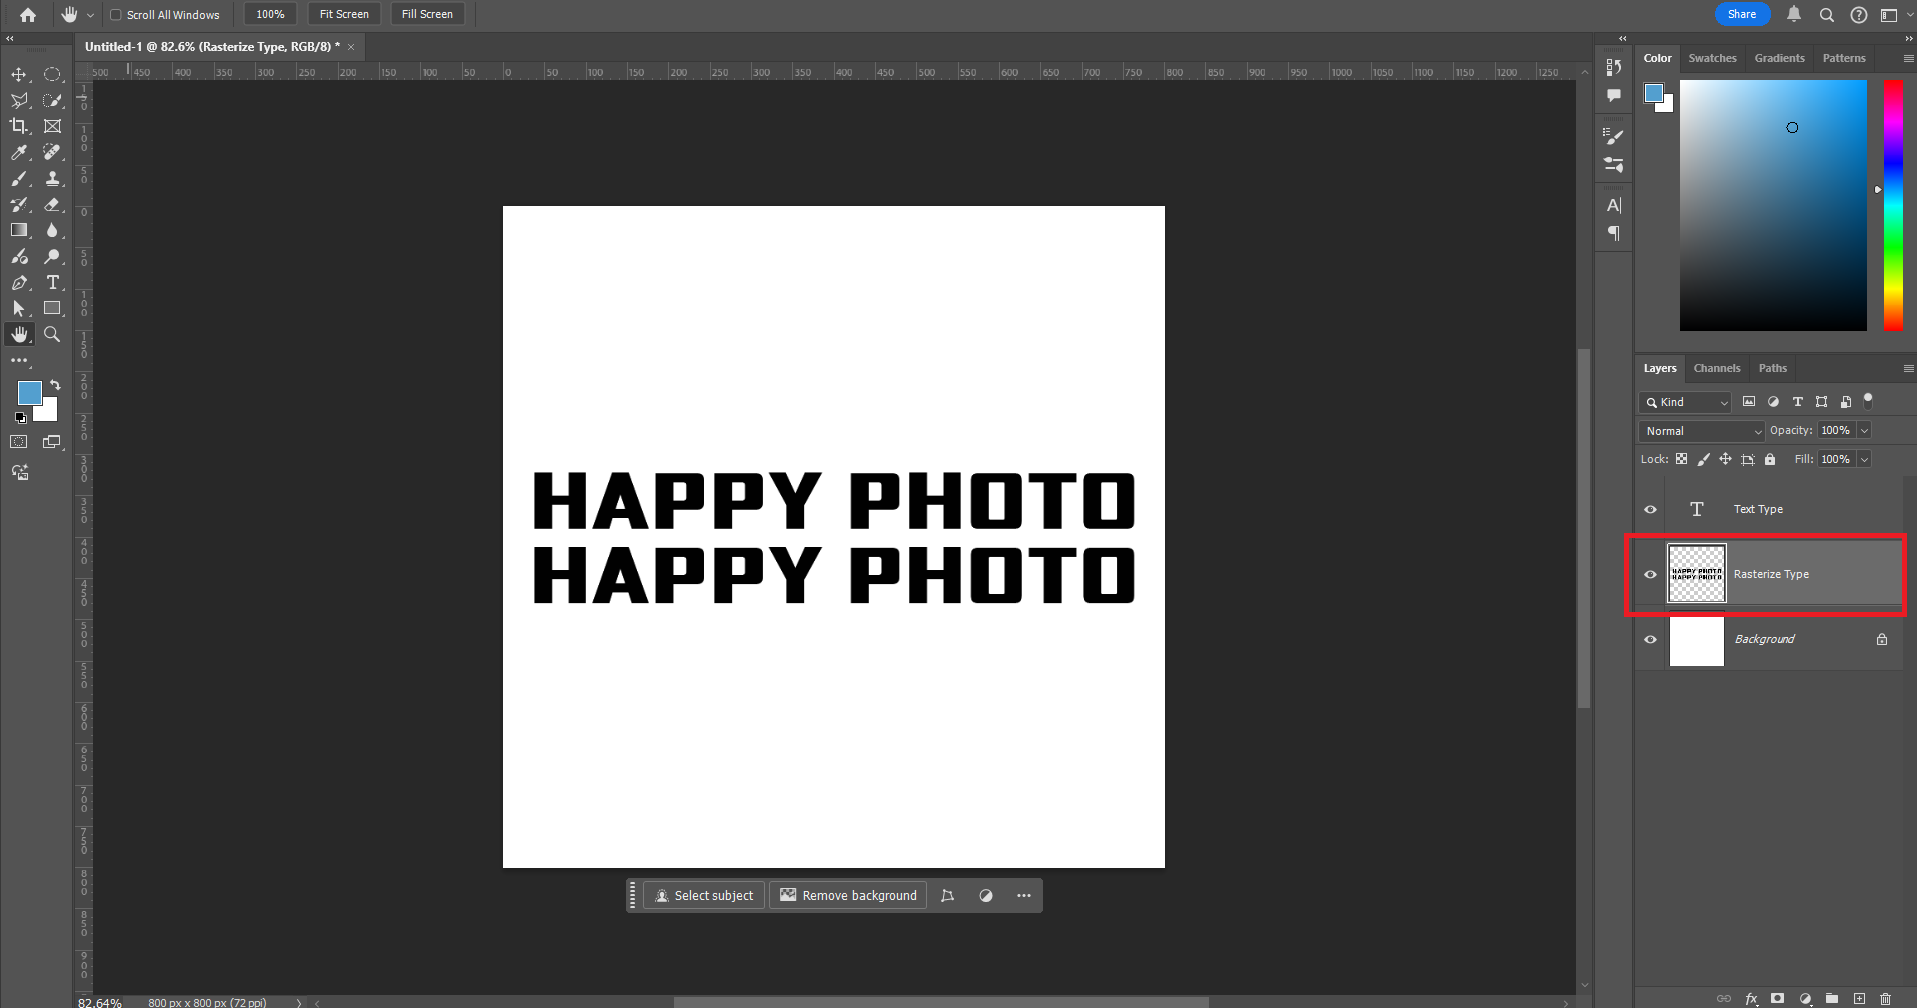This screenshot has height=1008, width=1917.
Task: Open the Comments panel icon
Action: (x=1613, y=96)
